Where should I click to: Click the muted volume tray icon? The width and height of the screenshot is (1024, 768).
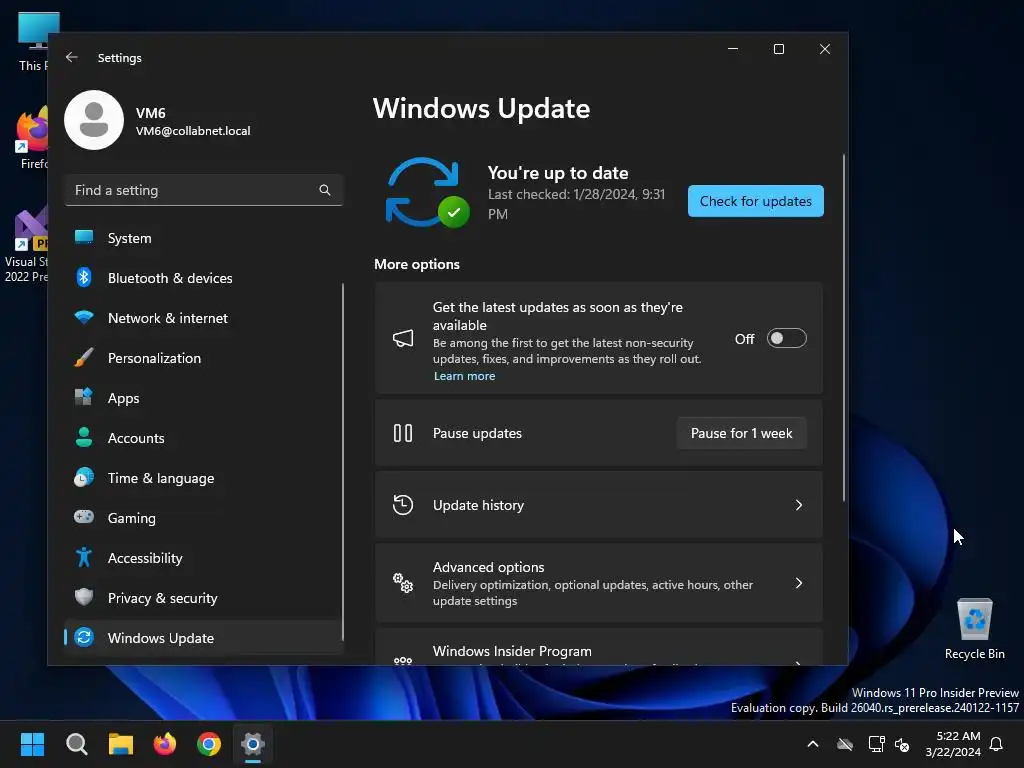[x=903, y=744]
